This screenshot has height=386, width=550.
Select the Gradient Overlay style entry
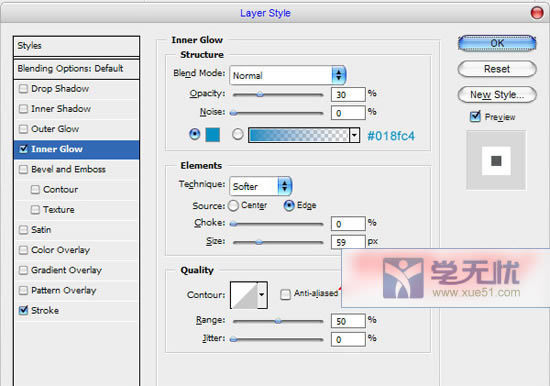[76, 270]
